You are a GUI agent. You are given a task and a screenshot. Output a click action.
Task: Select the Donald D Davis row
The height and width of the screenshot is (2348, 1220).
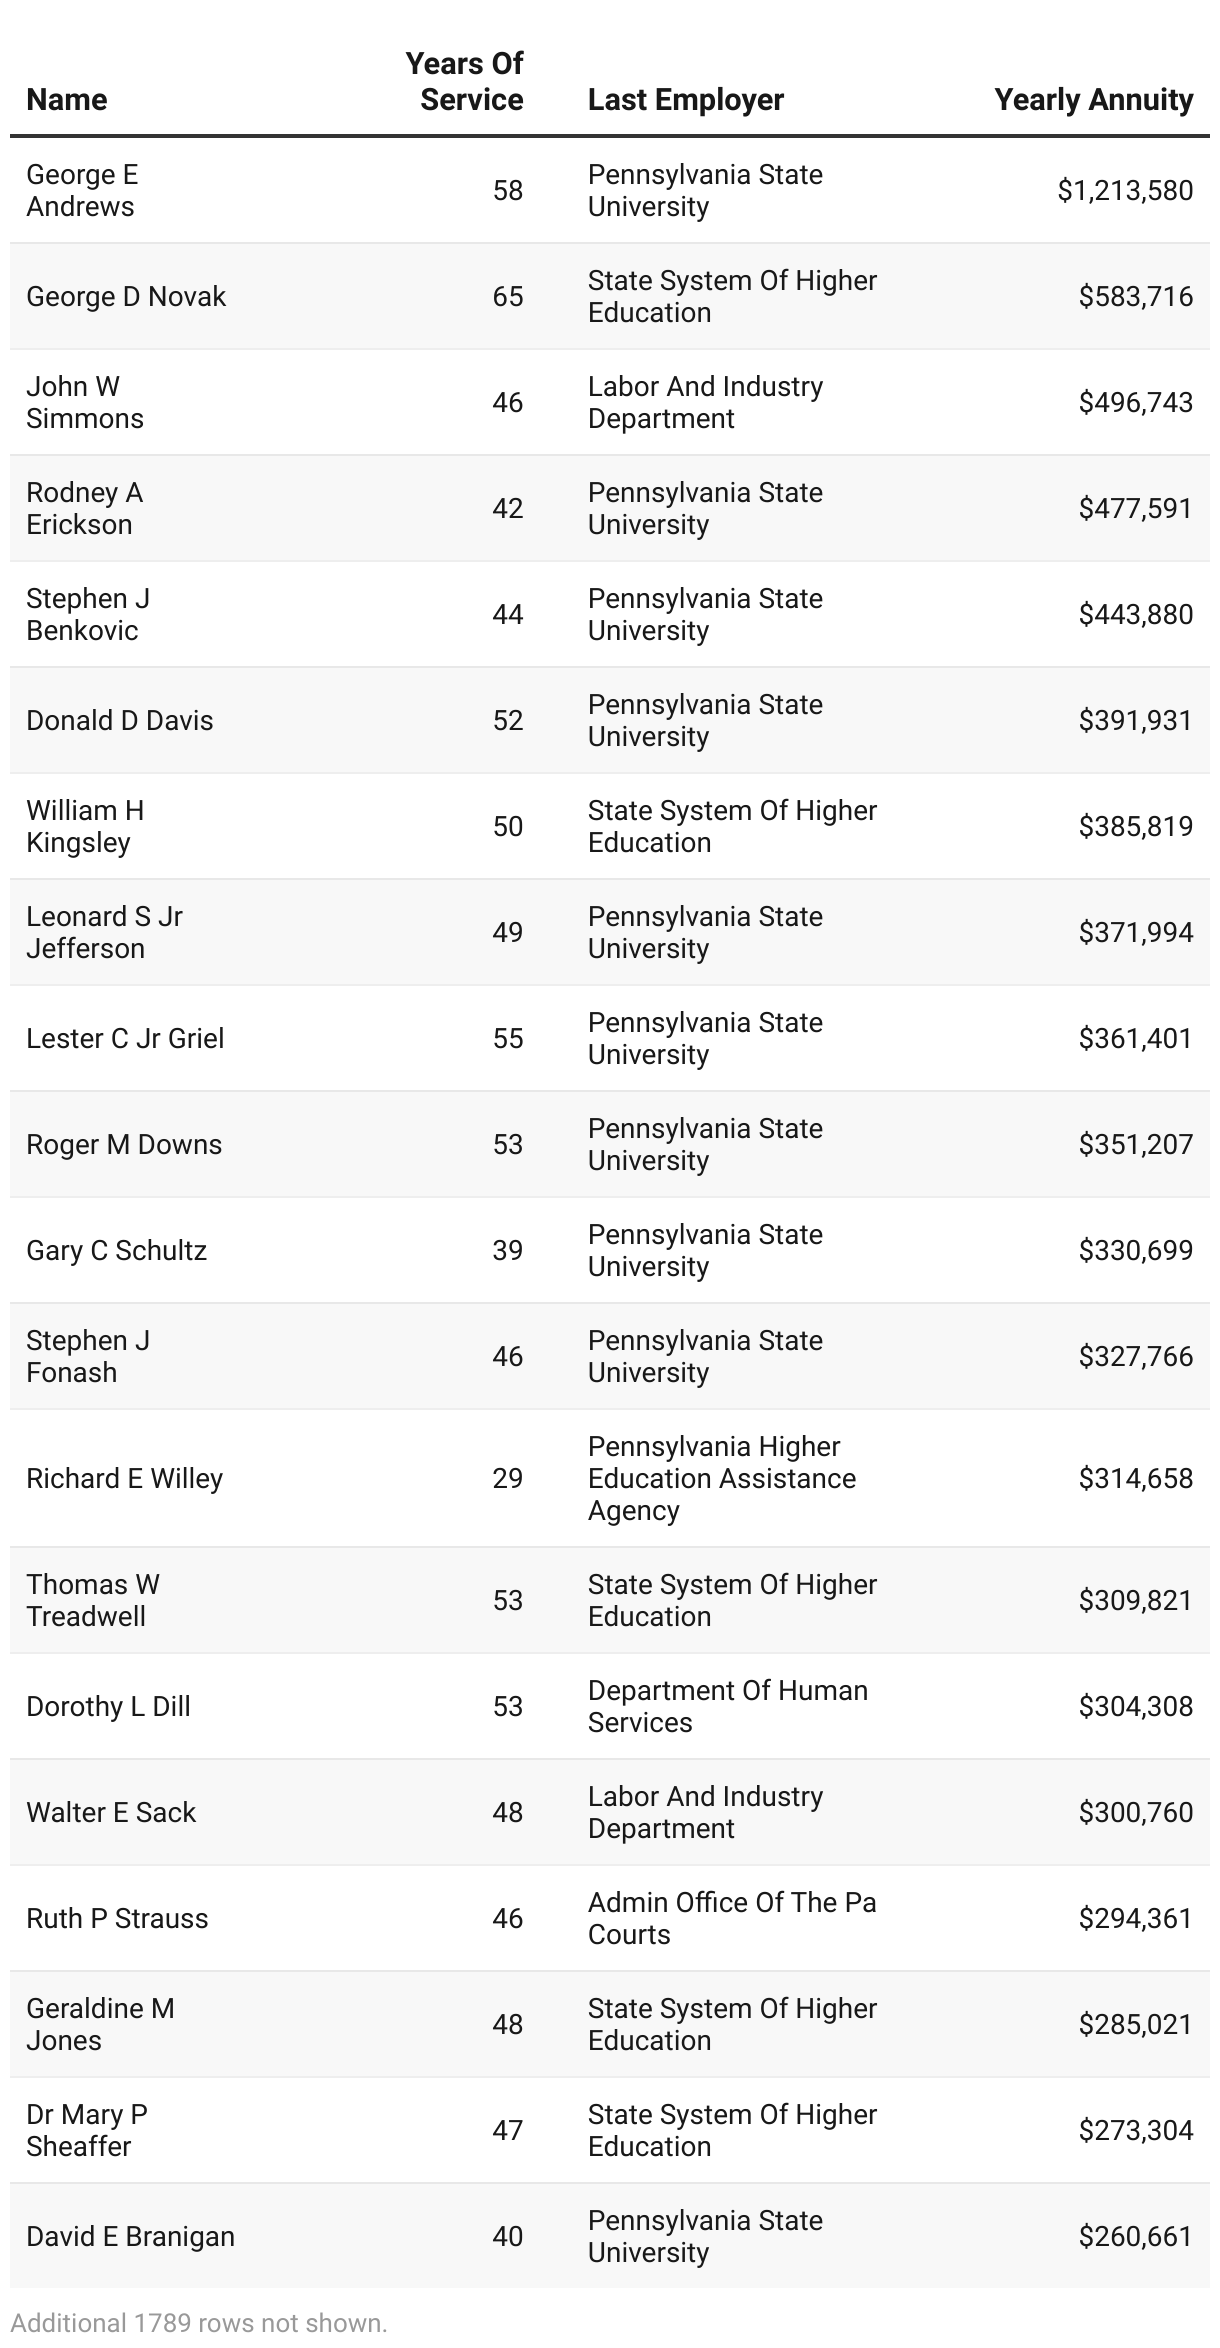[120, 721]
